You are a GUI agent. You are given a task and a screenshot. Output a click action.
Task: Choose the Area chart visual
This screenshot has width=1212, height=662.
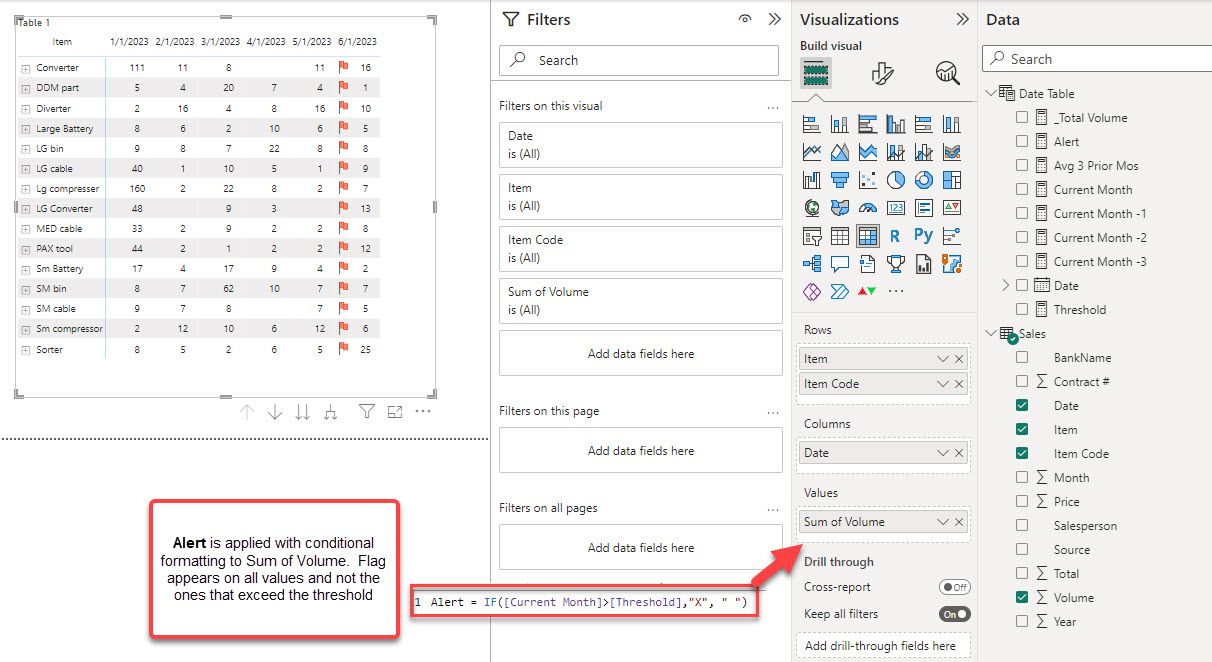pos(840,152)
